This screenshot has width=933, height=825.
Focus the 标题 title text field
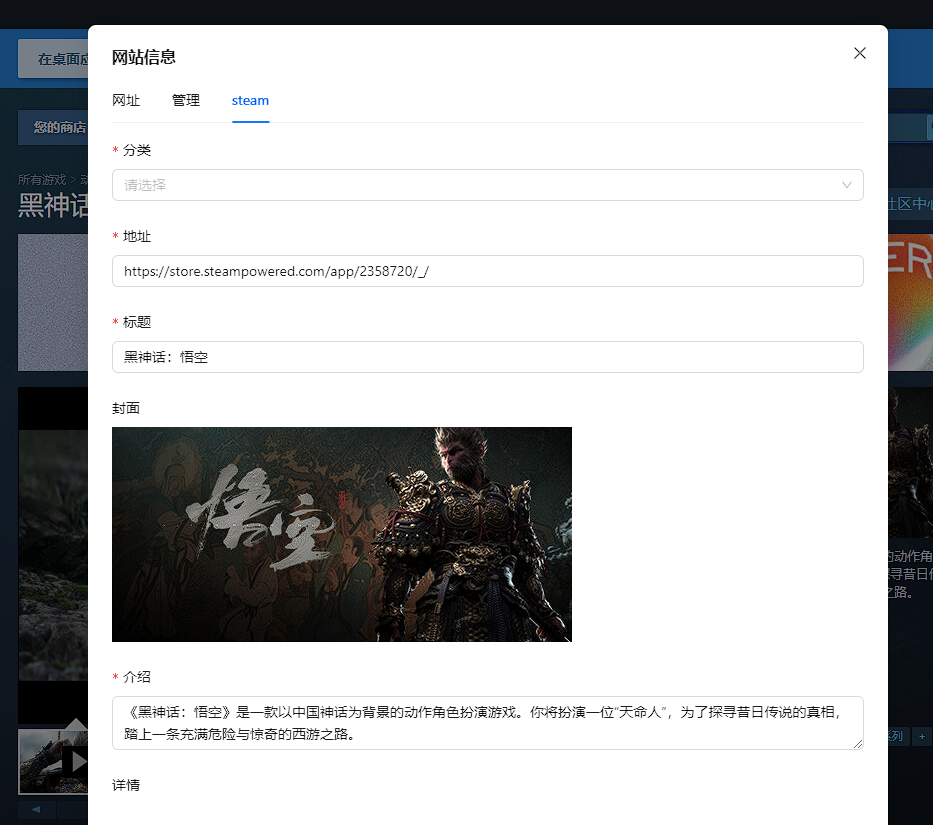[487, 357]
